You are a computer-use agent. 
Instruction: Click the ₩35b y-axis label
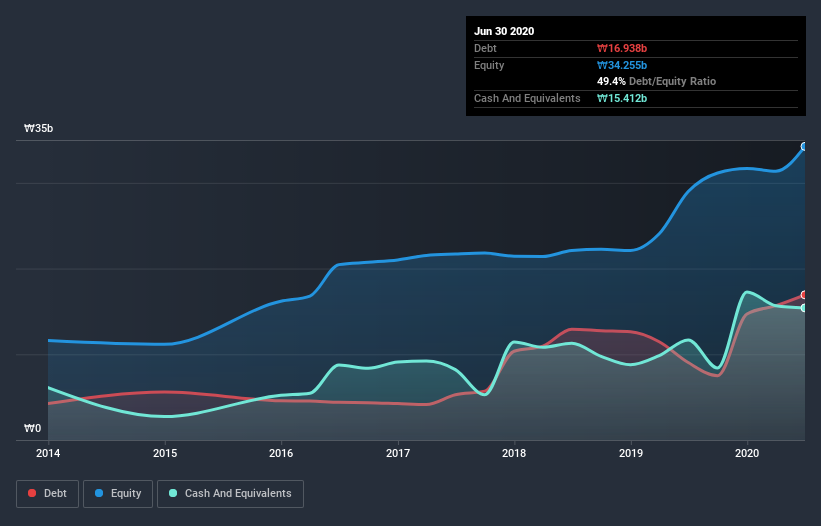pyautogui.click(x=39, y=128)
